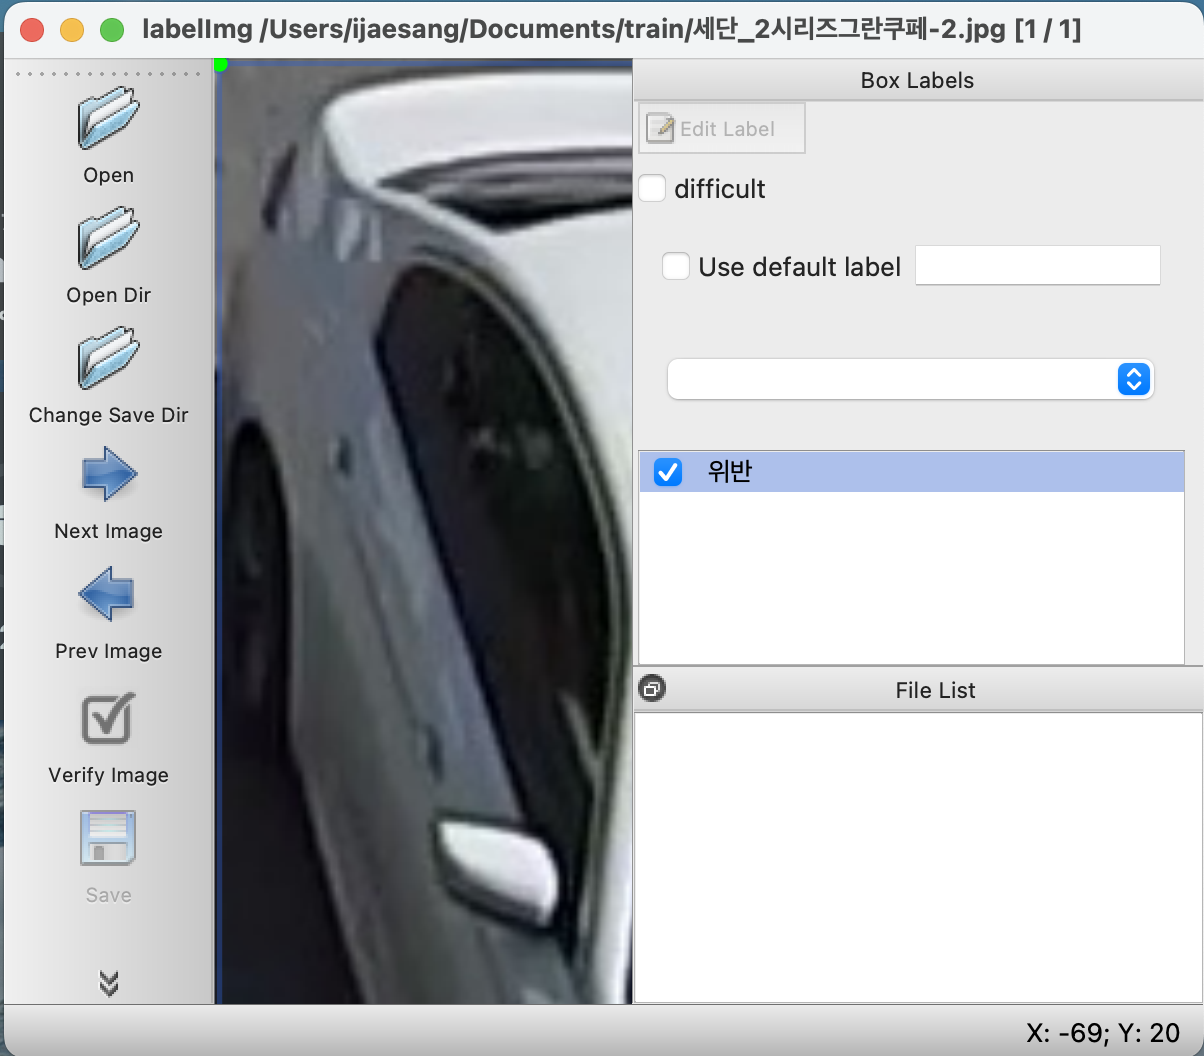The width and height of the screenshot is (1204, 1056).
Task: Click the Save floppy disk icon
Action: click(108, 838)
